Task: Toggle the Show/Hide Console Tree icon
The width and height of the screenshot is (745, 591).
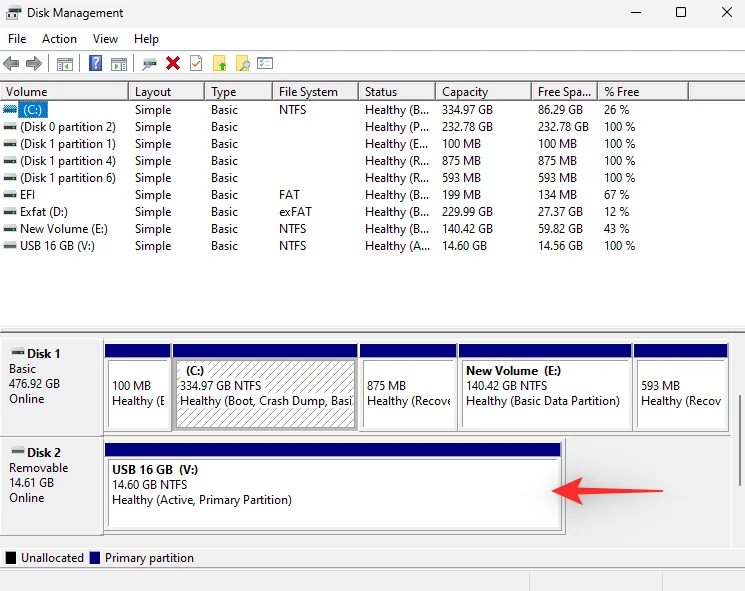Action: pos(65,64)
